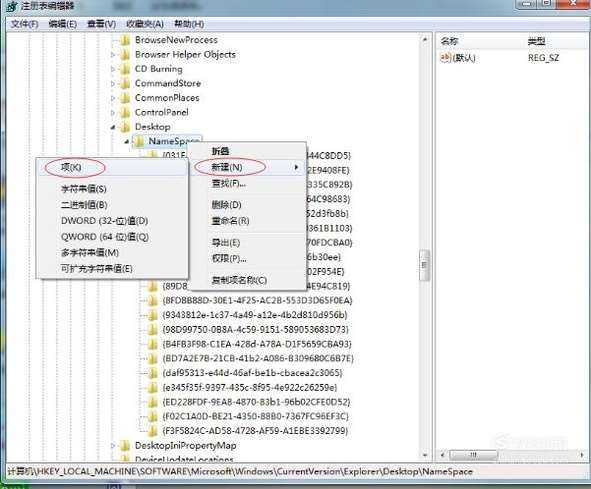Click the BrowseNewProcess folder icon
This screenshot has width=591, height=489.
point(125,40)
